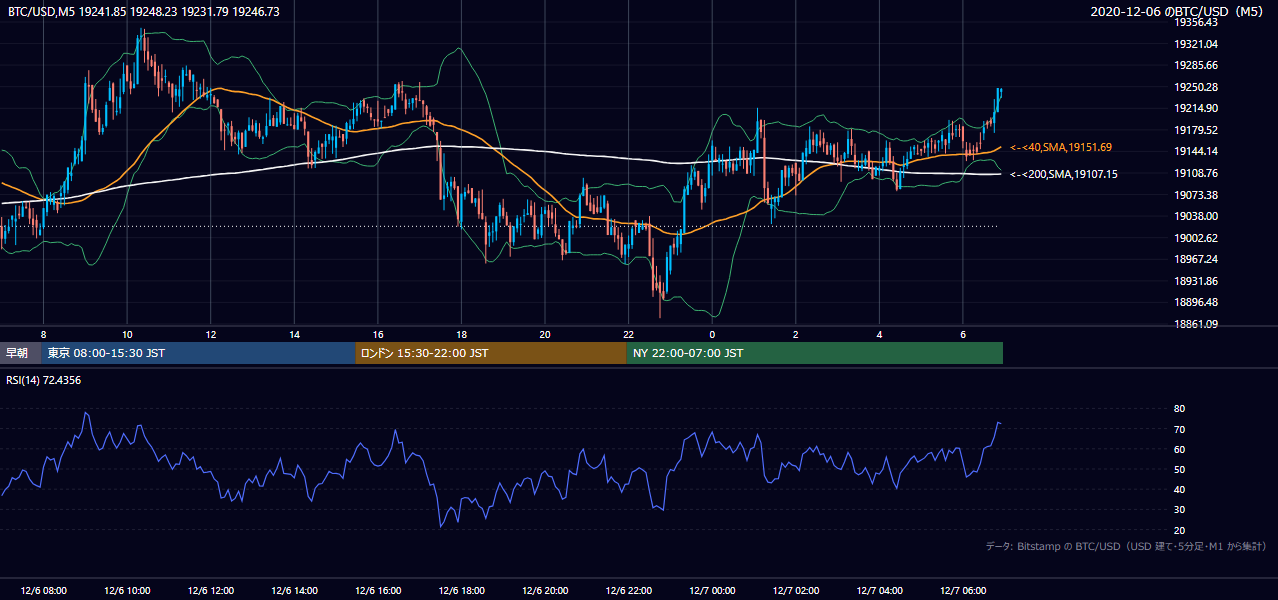
Task: Click the hour label 16 under chart
Action: pos(378,334)
